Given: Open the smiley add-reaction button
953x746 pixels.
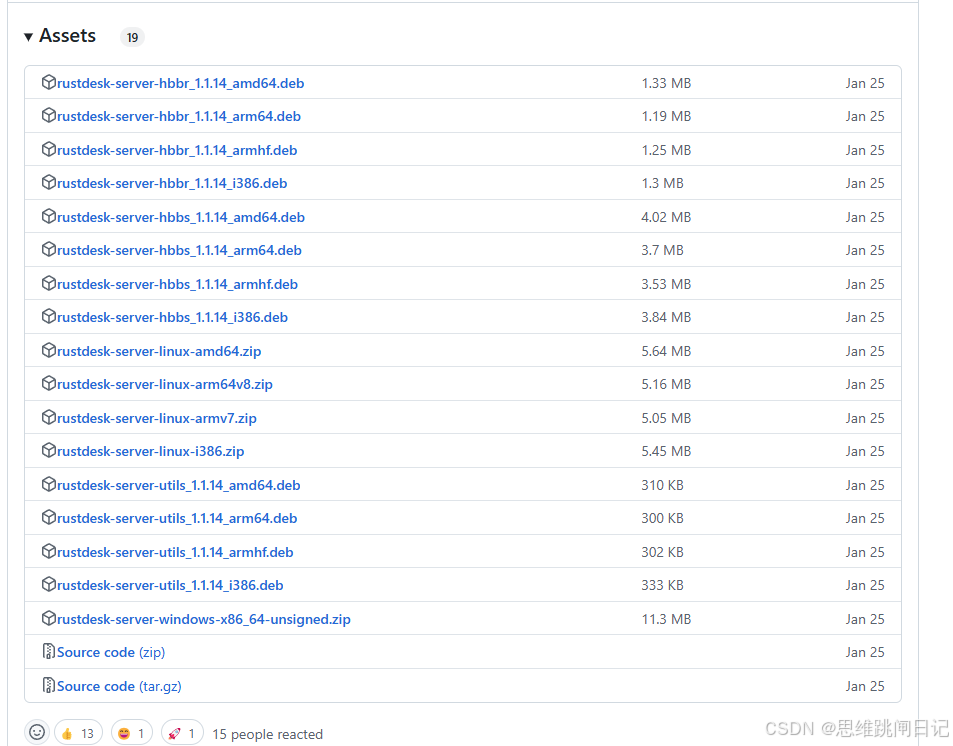Looking at the screenshot, I should [x=37, y=733].
